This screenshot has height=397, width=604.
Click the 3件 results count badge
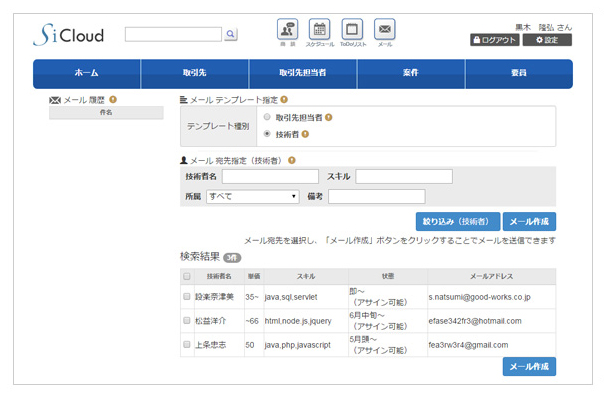(232, 258)
